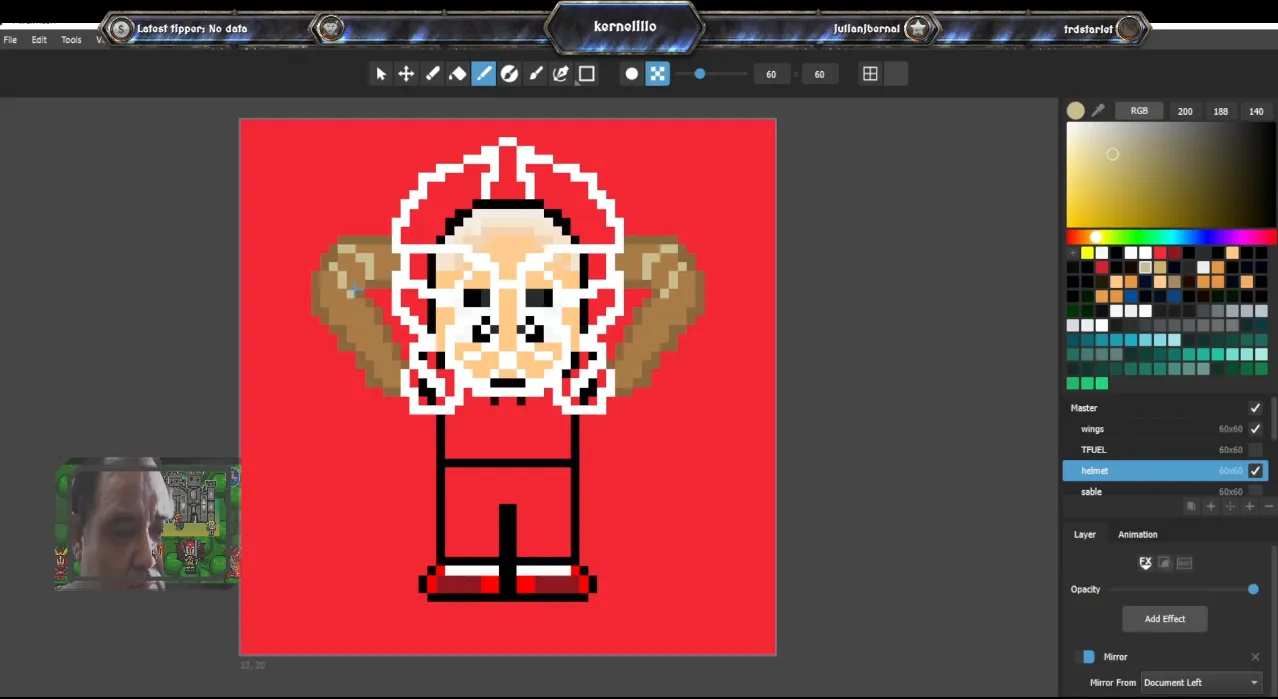Click inside the color gradient picker field
The width and height of the screenshot is (1278, 699).
tap(1171, 175)
